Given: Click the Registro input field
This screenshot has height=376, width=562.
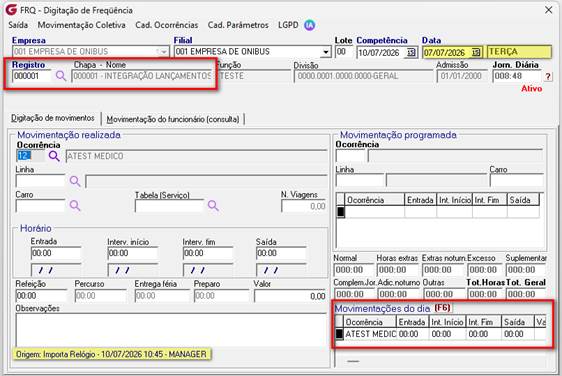Looking at the screenshot, I should 32,76.
